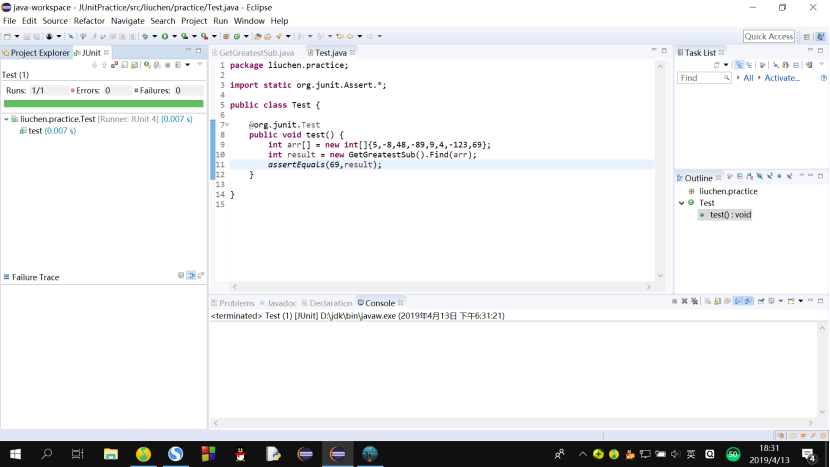830x467 pixels.
Task: Click the Last Edit Location arrow icon
Action: point(340,37)
